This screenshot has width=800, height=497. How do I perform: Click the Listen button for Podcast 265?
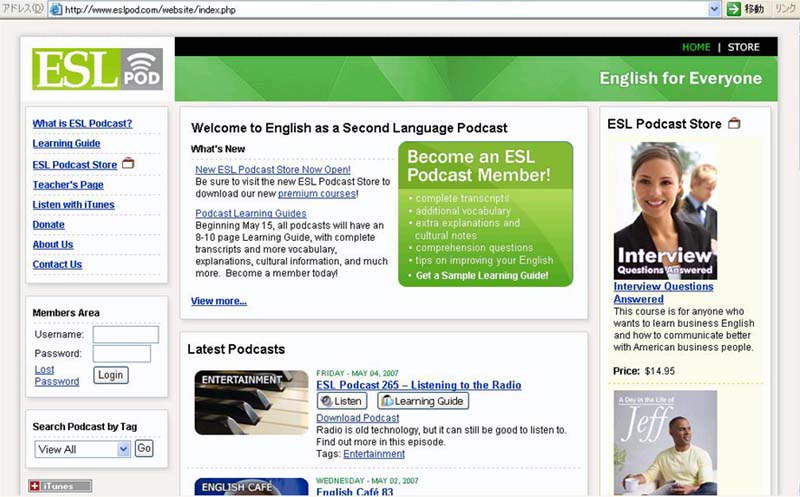342,401
